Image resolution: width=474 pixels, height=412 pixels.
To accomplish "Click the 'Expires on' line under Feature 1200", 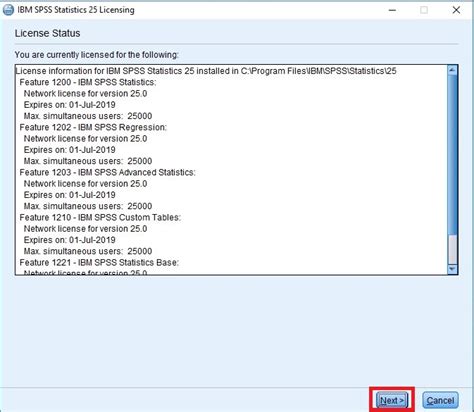I will tap(70, 105).
